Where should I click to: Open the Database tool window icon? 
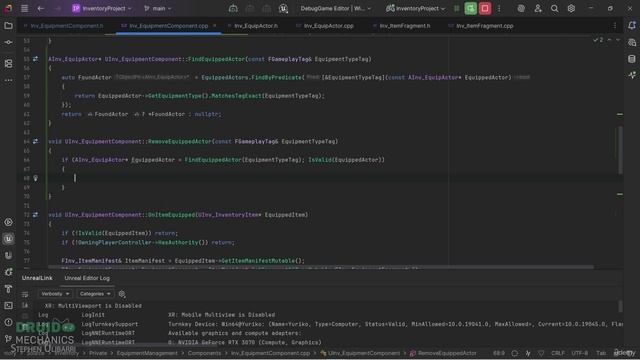click(632, 59)
